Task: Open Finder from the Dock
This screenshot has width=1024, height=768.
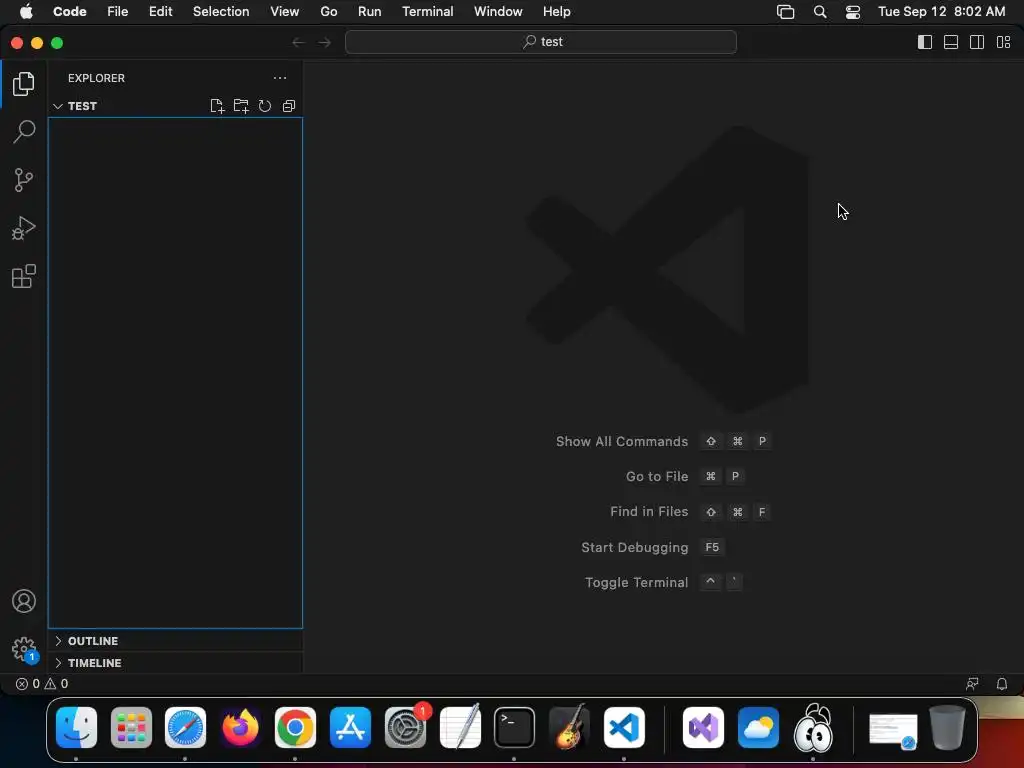Action: point(76,728)
